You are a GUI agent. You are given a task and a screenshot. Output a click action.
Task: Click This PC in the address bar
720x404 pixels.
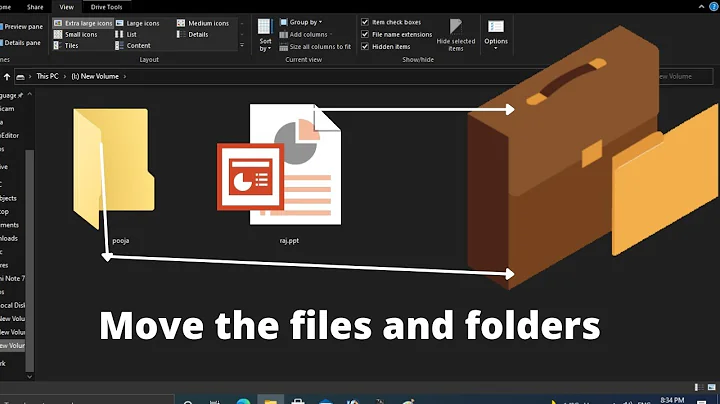click(x=47, y=76)
